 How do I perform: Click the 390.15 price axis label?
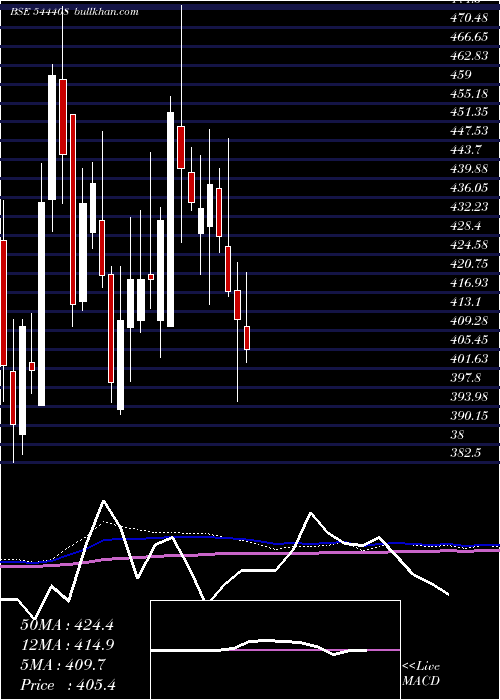(469, 416)
